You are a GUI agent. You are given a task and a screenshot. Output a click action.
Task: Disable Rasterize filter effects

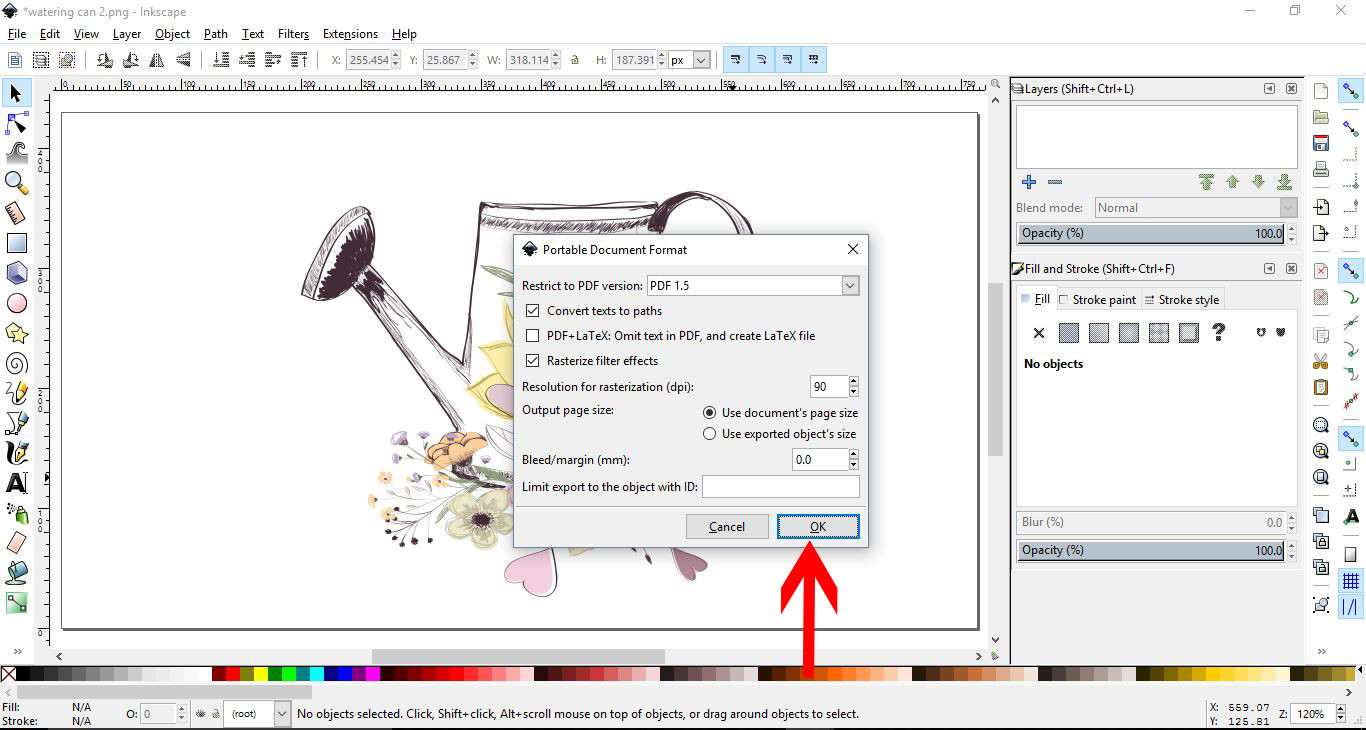[532, 360]
